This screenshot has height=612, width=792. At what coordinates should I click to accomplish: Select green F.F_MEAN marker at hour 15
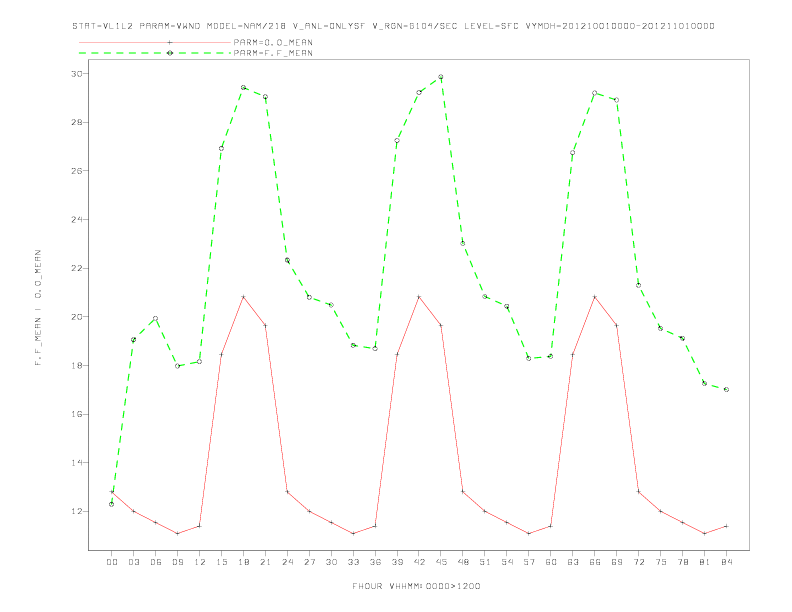(221, 148)
